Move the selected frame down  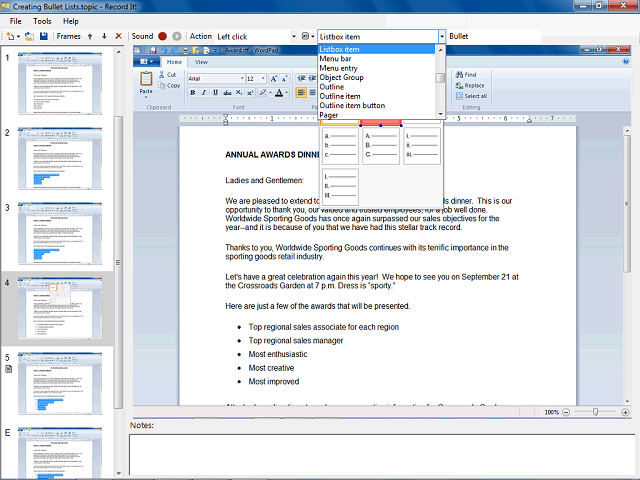pos(104,36)
